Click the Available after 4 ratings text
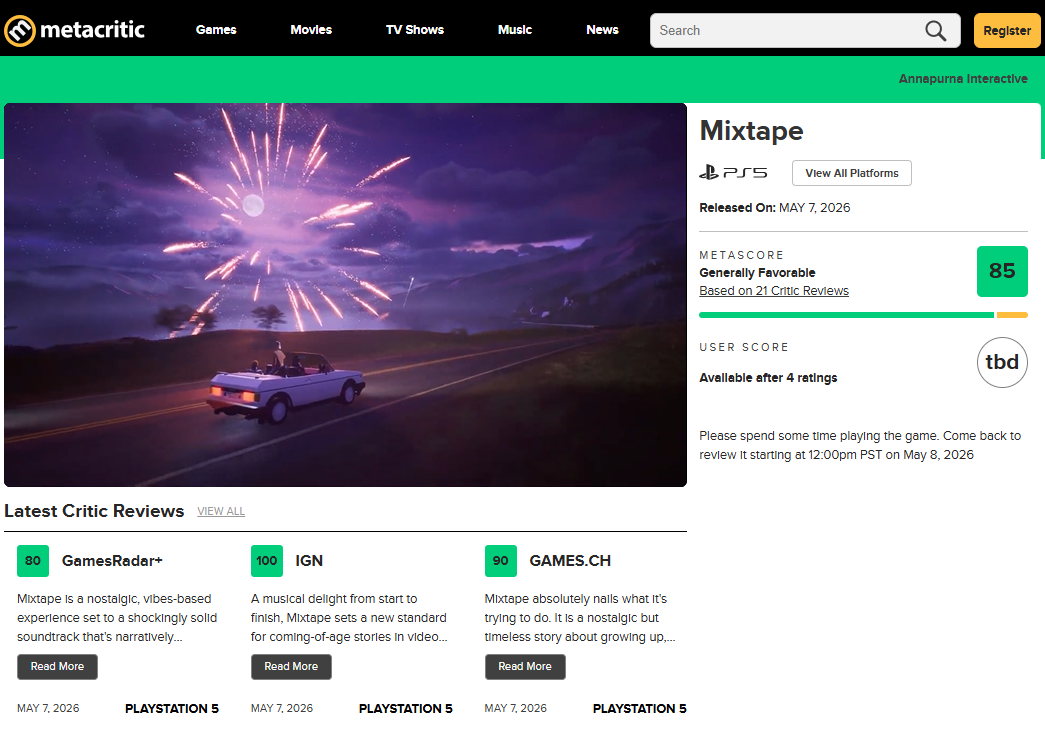This screenshot has height=753, width=1045. click(768, 378)
